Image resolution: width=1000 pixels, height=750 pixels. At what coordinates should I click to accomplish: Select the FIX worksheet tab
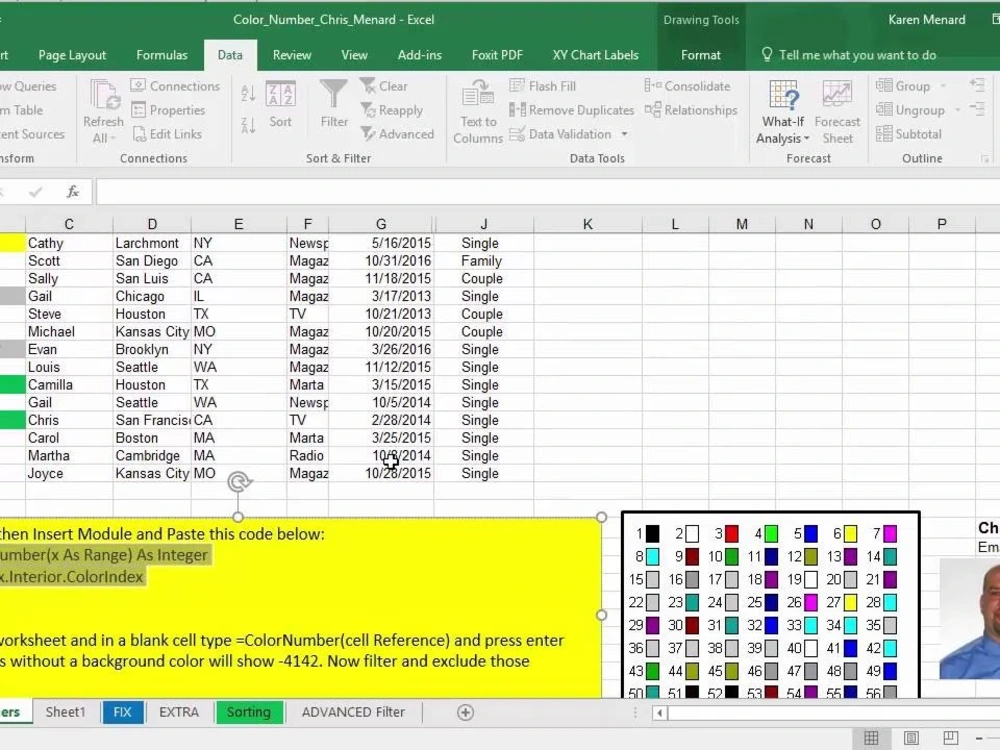coord(122,712)
